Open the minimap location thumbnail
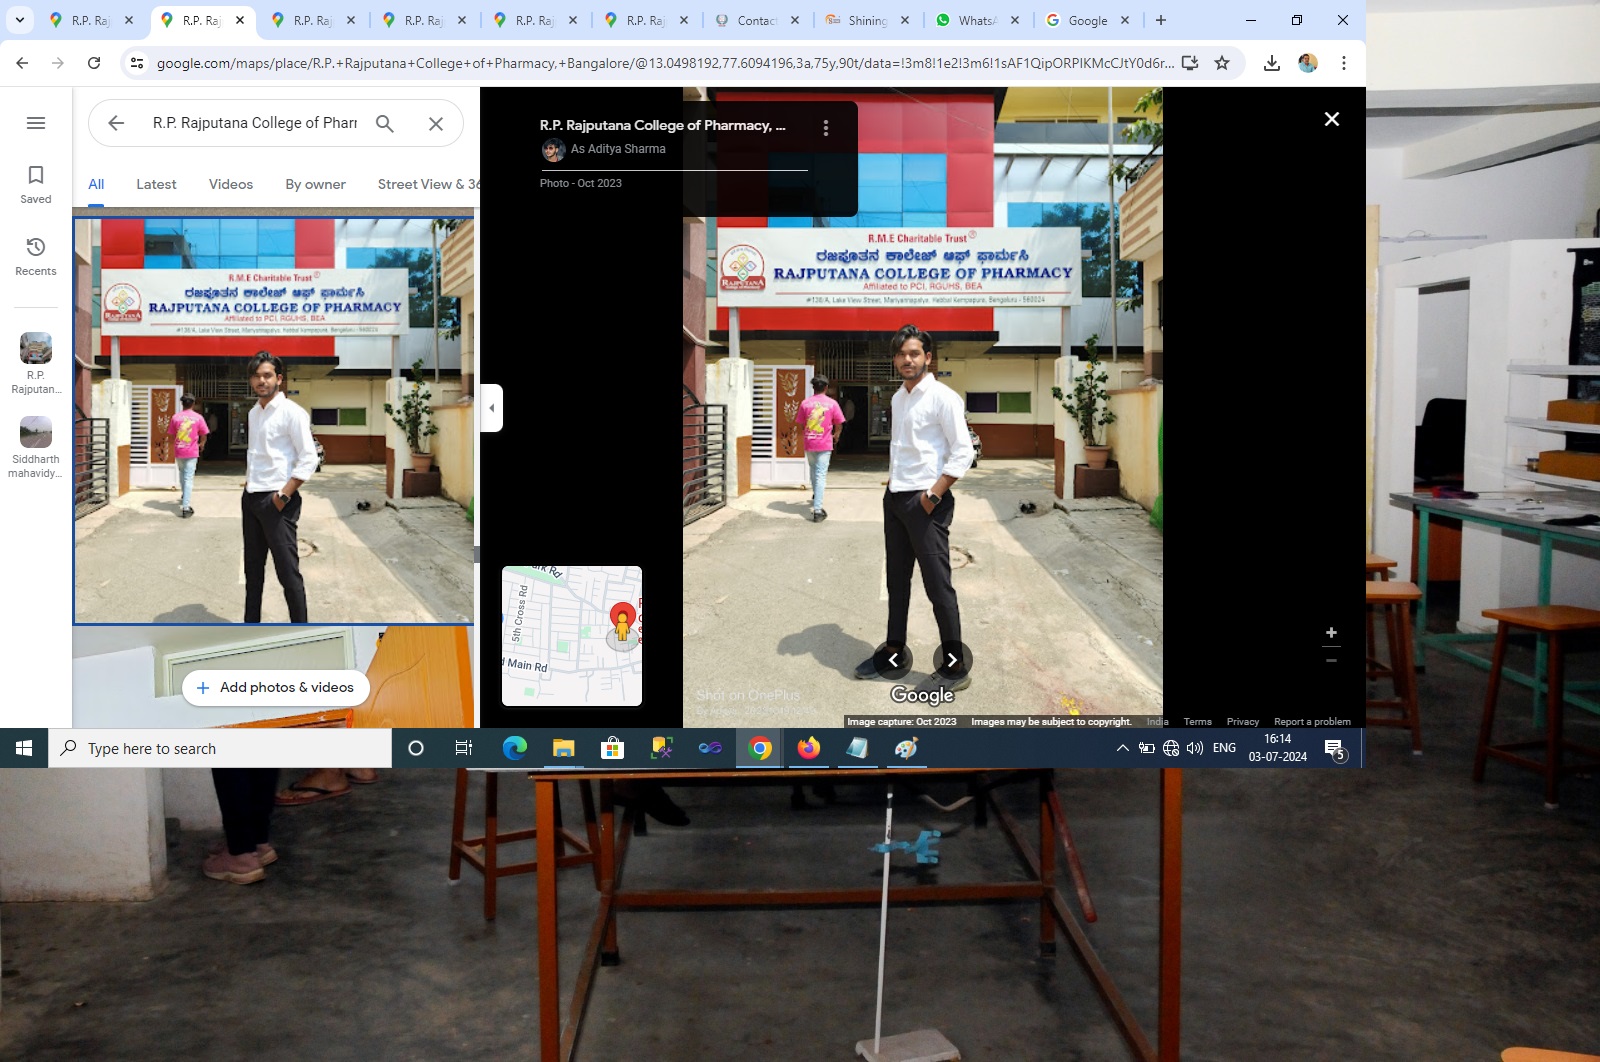This screenshot has width=1600, height=1062. (x=572, y=636)
